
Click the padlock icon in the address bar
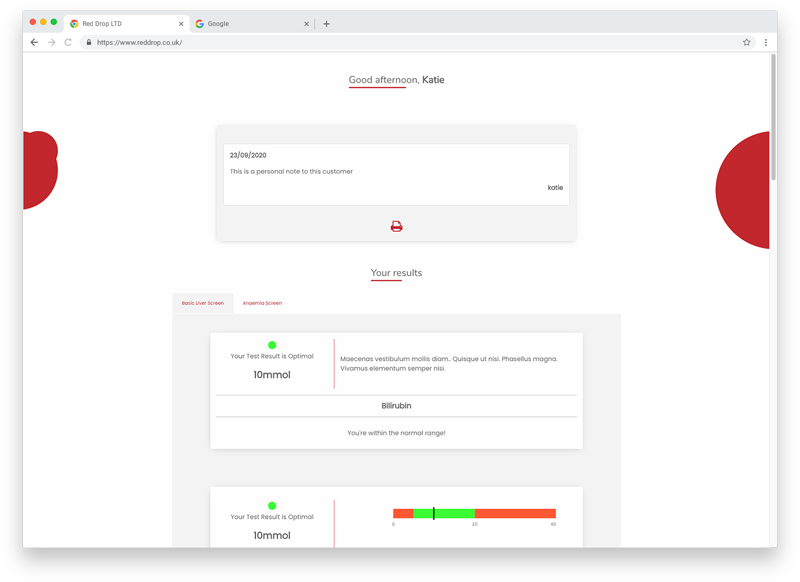coord(89,42)
